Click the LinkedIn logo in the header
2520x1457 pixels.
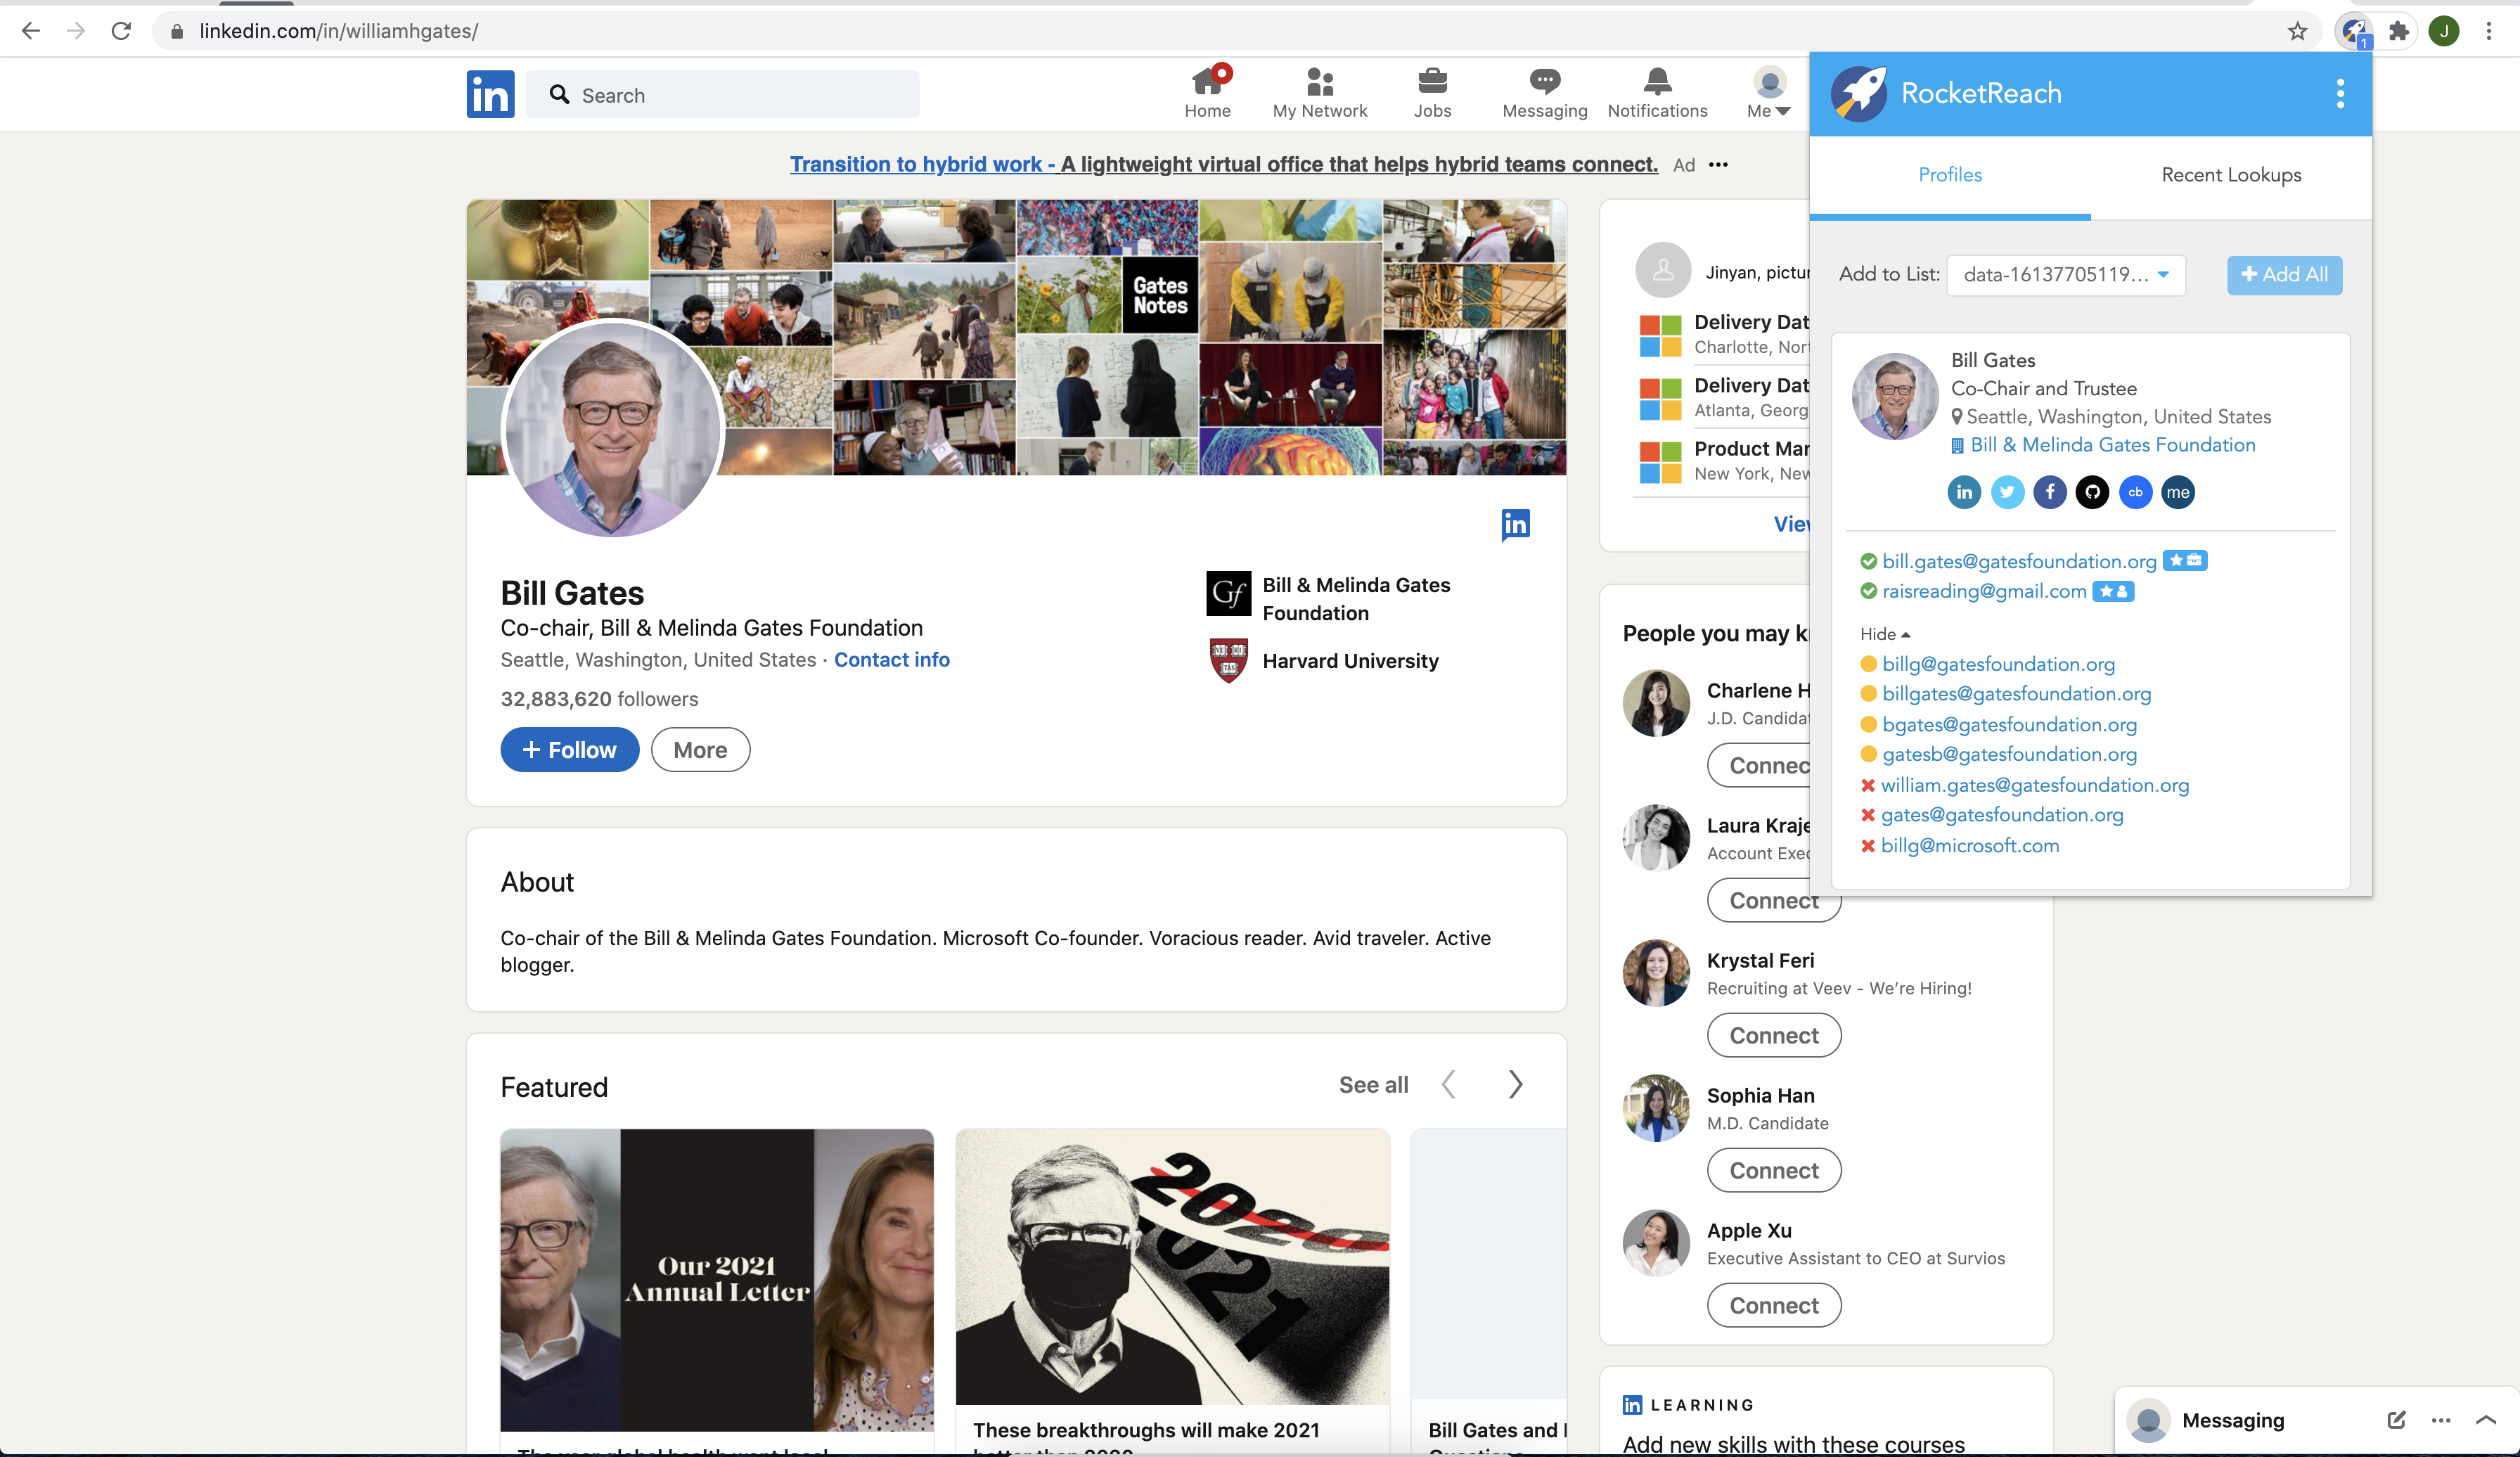[x=490, y=94]
